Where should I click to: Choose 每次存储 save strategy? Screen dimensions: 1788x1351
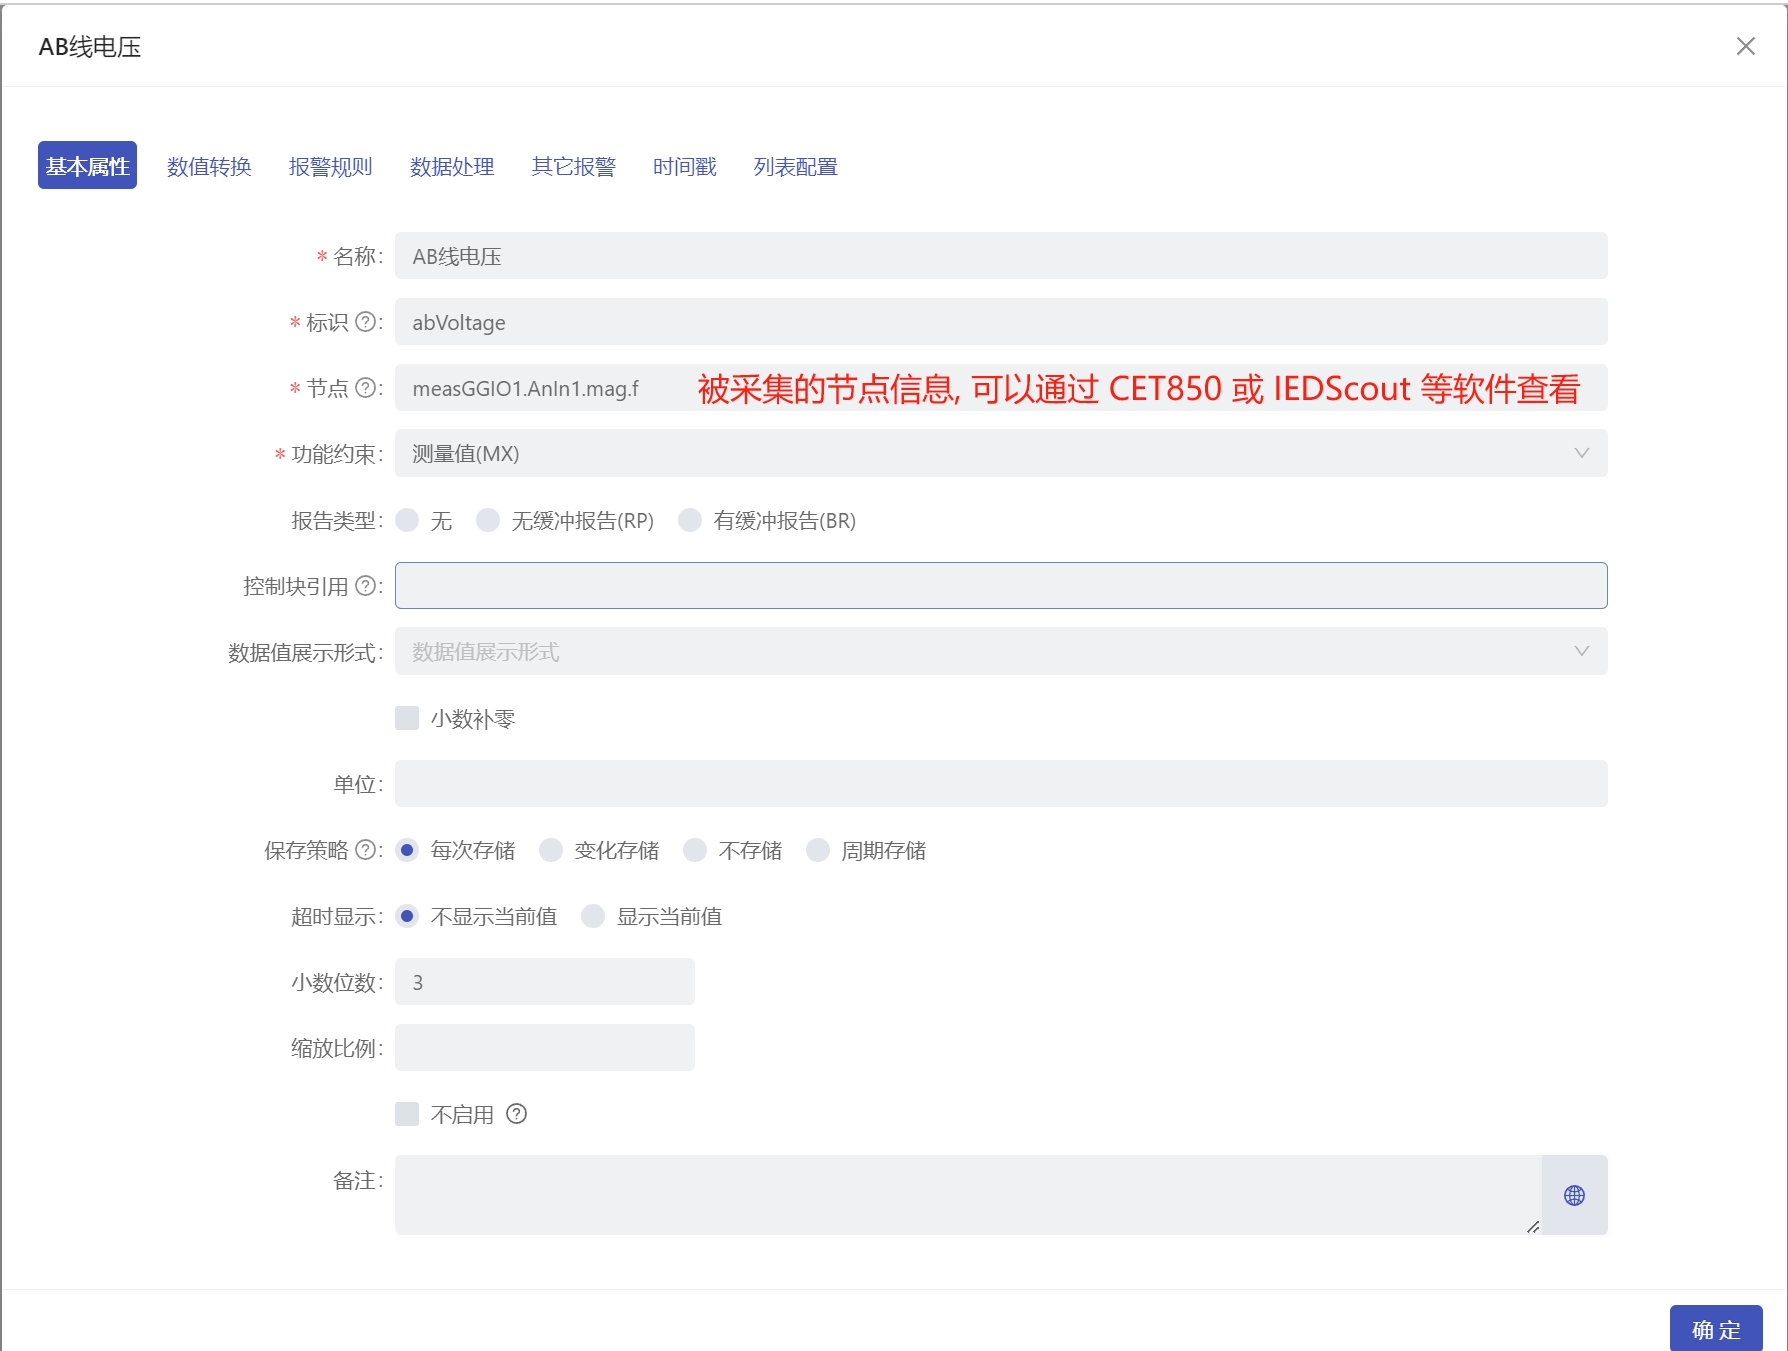click(x=407, y=850)
